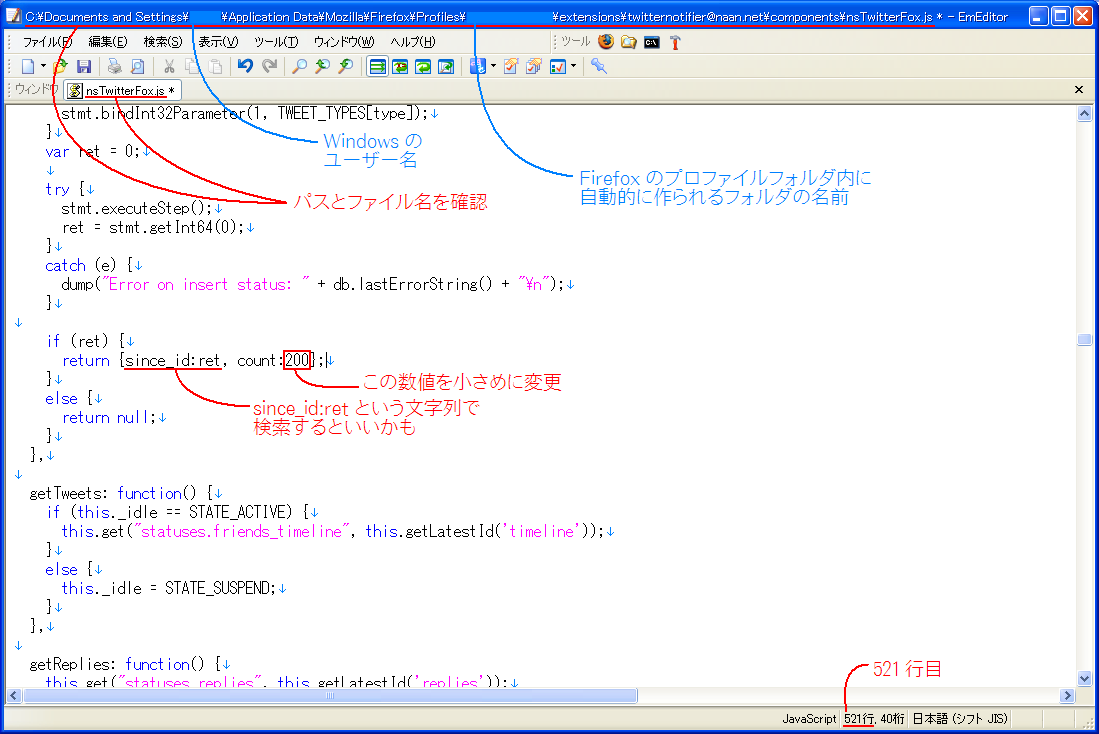Viewport: 1099px width, 734px height.
Task: Click the command prompt tool icon
Action: pos(652,42)
